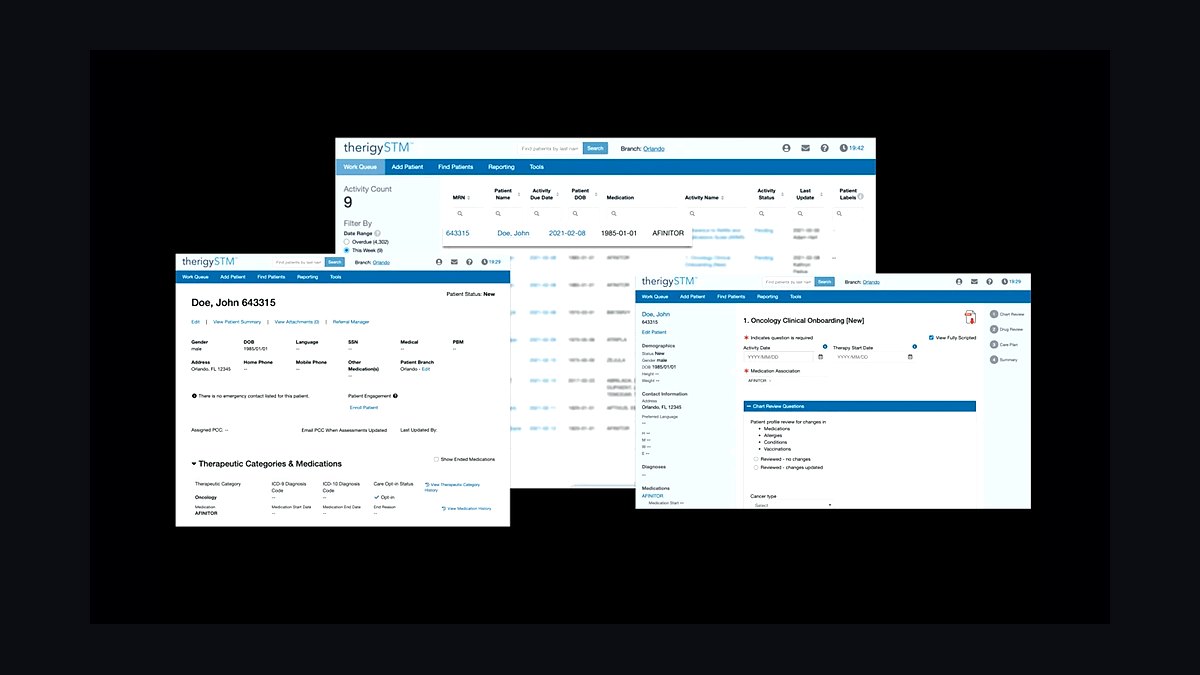Go to Care Plan step 3
This screenshot has width=1200, height=675.
(1005, 344)
